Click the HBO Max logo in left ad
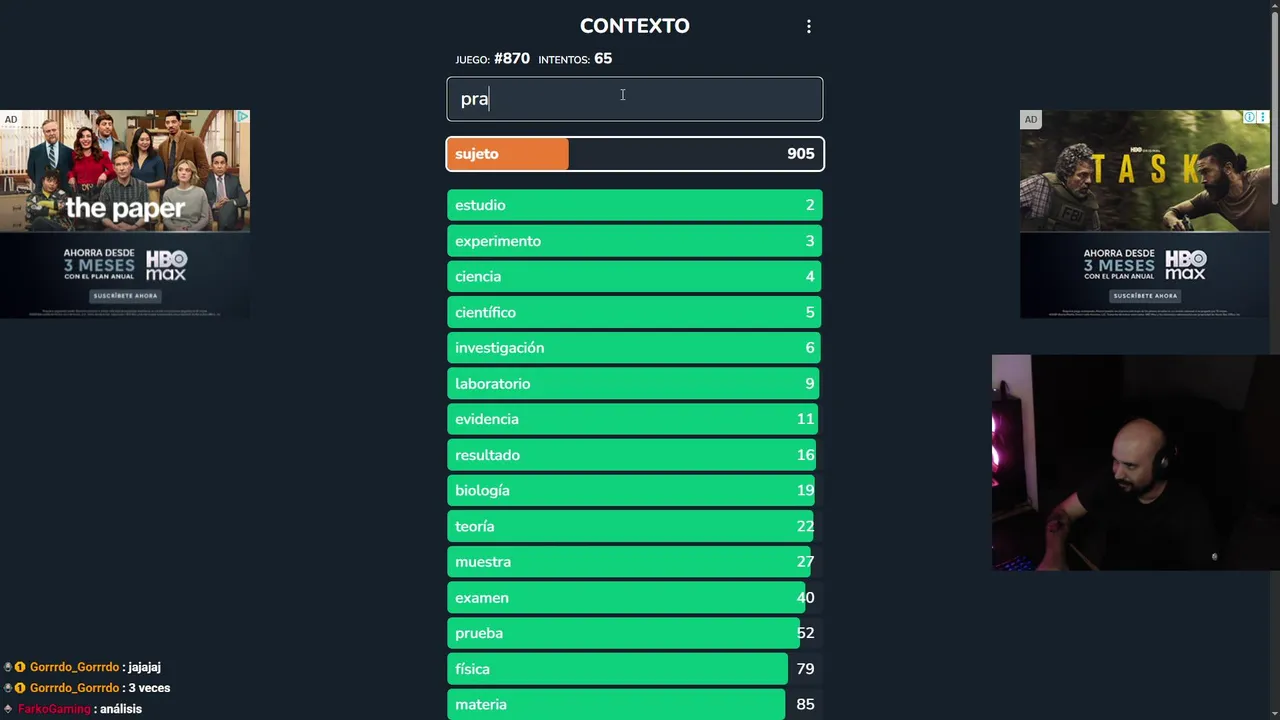 tap(167, 265)
